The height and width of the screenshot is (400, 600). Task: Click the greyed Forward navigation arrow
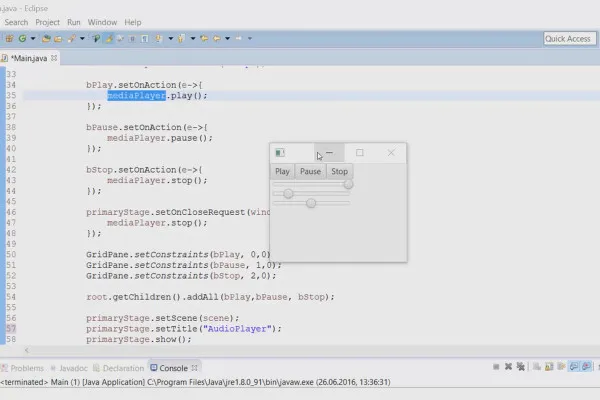[239, 38]
